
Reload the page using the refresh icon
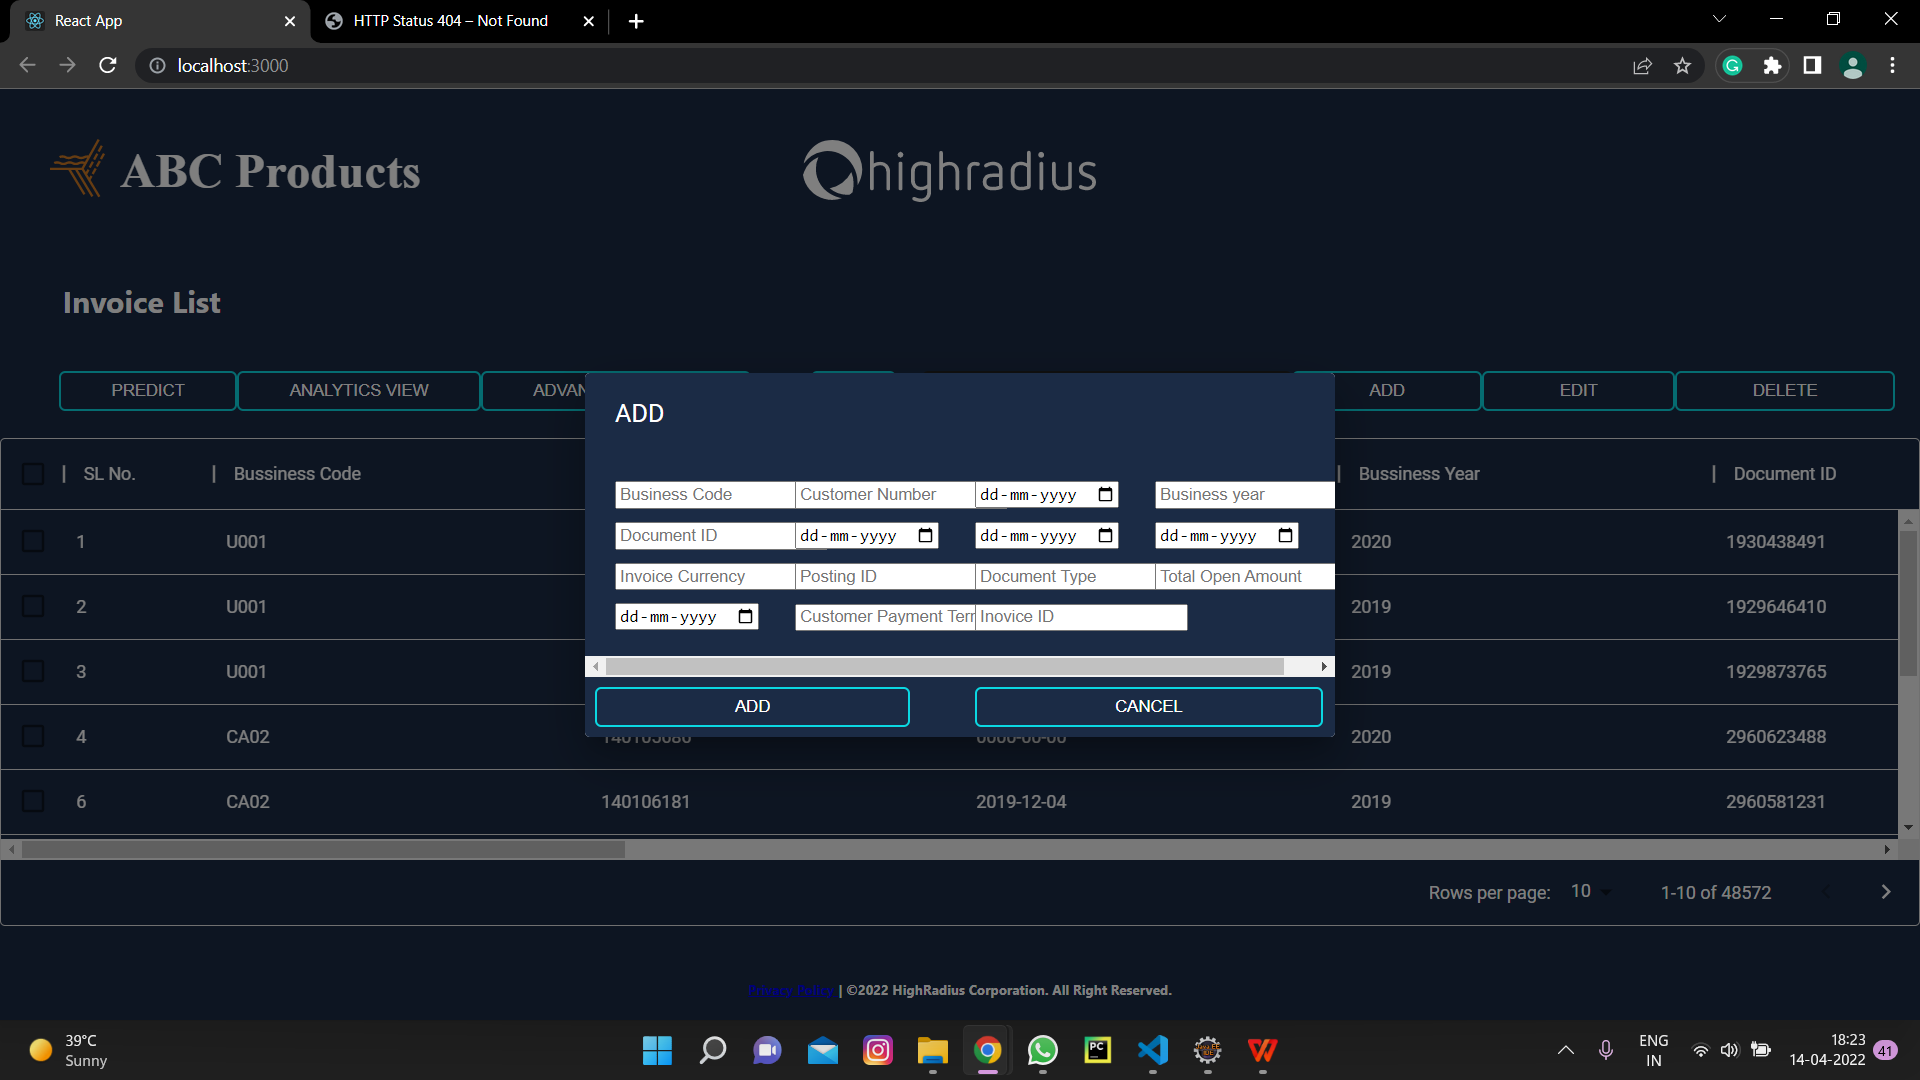[x=107, y=65]
